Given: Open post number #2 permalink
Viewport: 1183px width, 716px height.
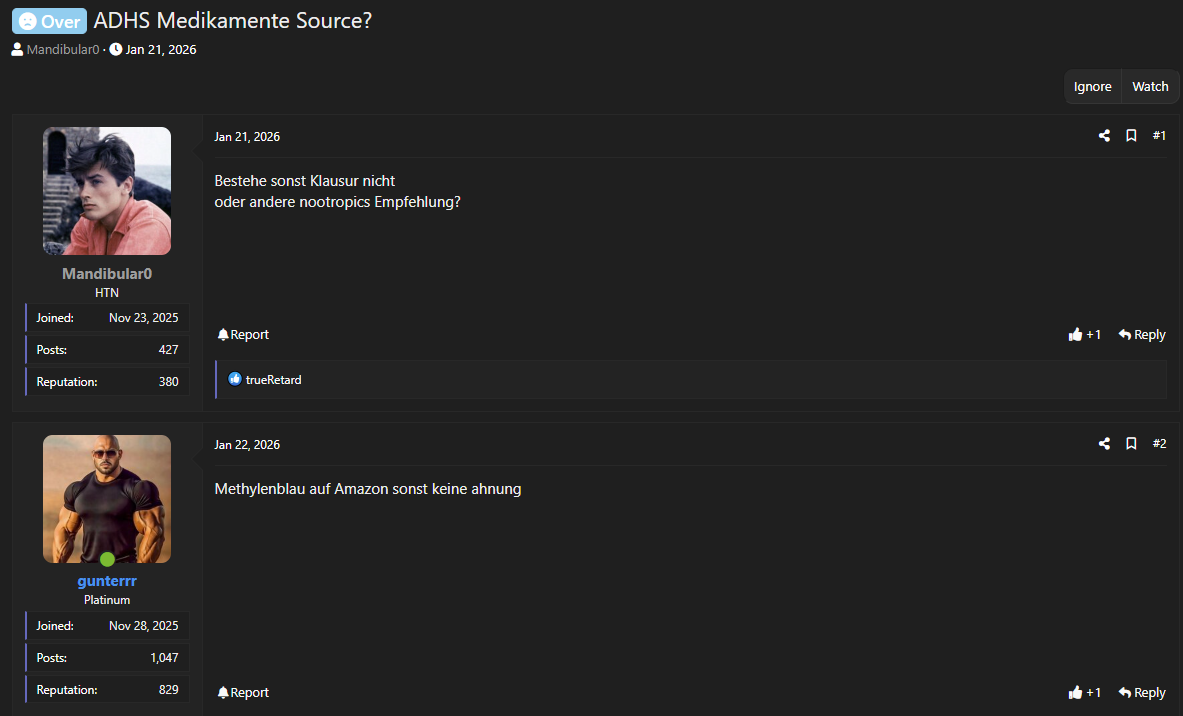Looking at the screenshot, I should click(1159, 444).
